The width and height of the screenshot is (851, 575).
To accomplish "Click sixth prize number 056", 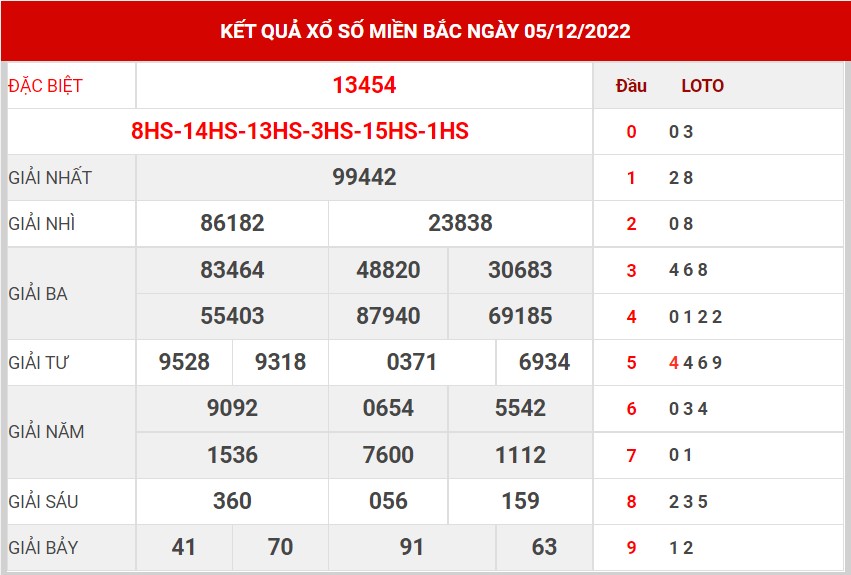I will point(388,501).
